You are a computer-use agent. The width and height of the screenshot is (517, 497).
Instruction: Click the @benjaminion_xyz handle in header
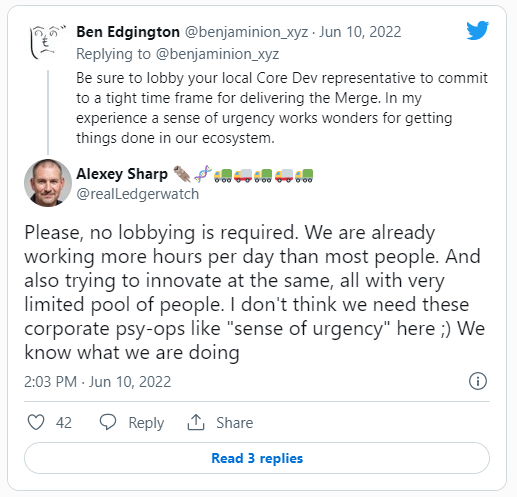[246, 32]
